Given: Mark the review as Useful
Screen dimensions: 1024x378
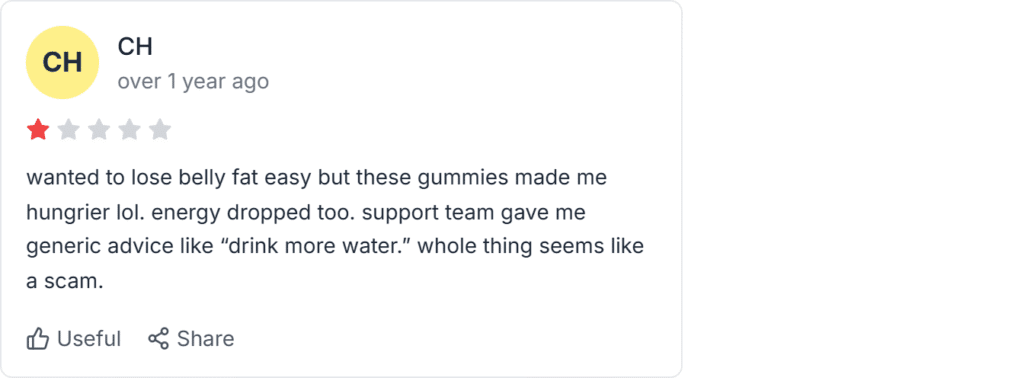Looking at the screenshot, I should (74, 339).
